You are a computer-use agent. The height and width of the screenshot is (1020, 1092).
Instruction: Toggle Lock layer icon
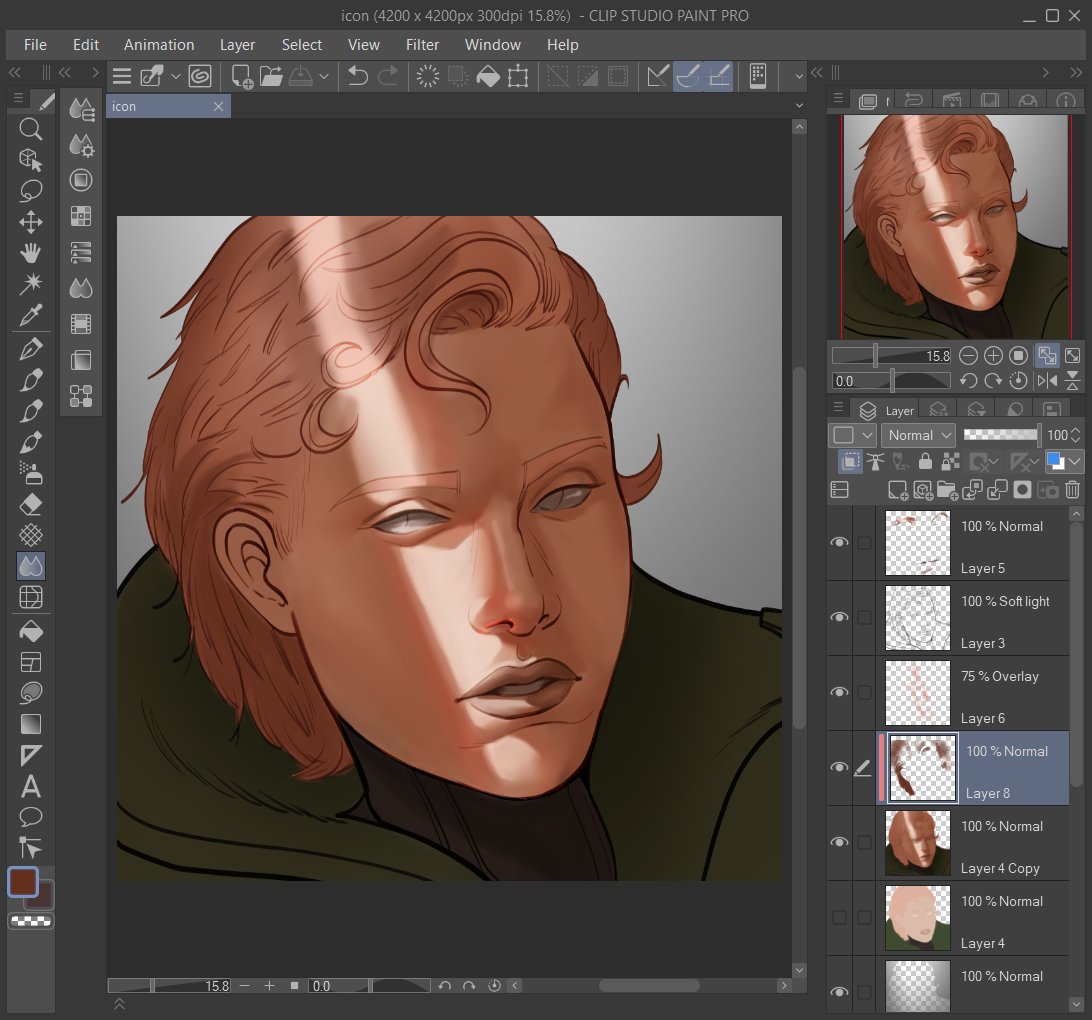925,461
